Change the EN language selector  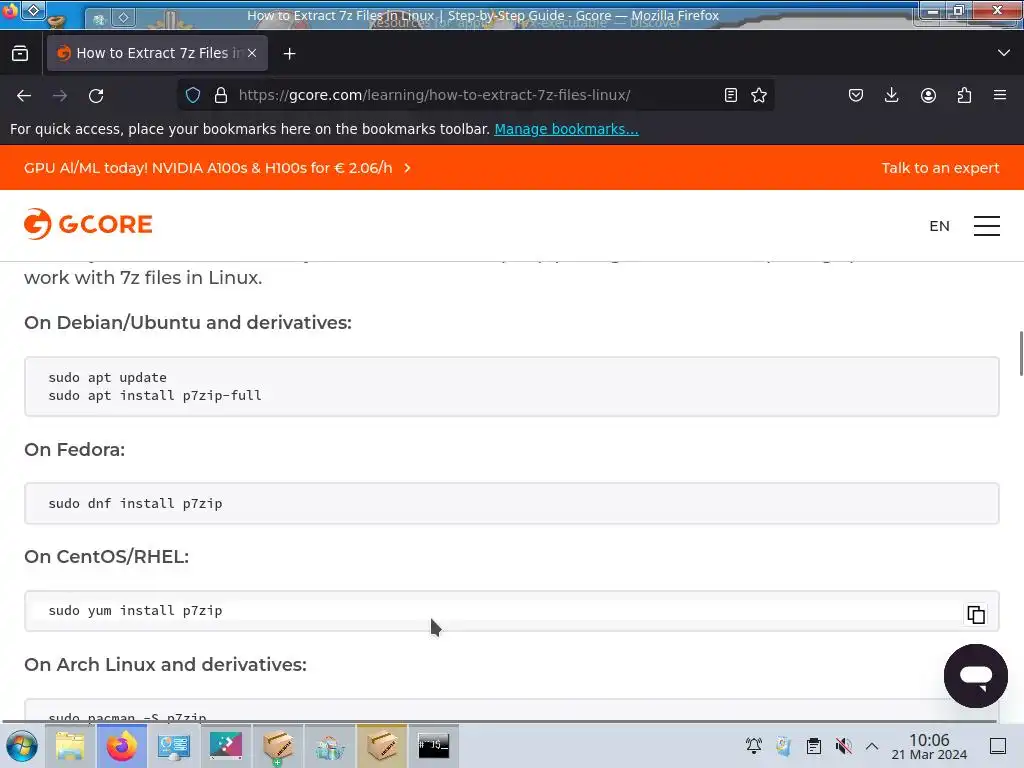(x=939, y=226)
